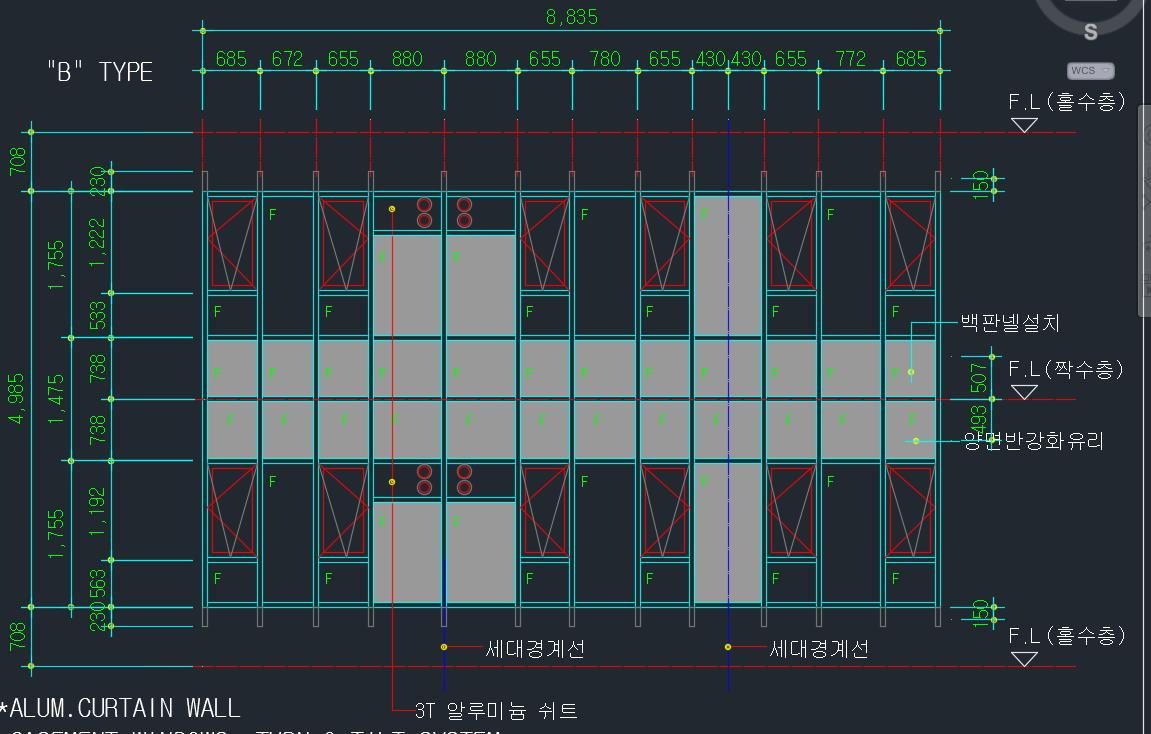
Task: Select the 백판넬설치 annotation text
Action: (x=1010, y=323)
